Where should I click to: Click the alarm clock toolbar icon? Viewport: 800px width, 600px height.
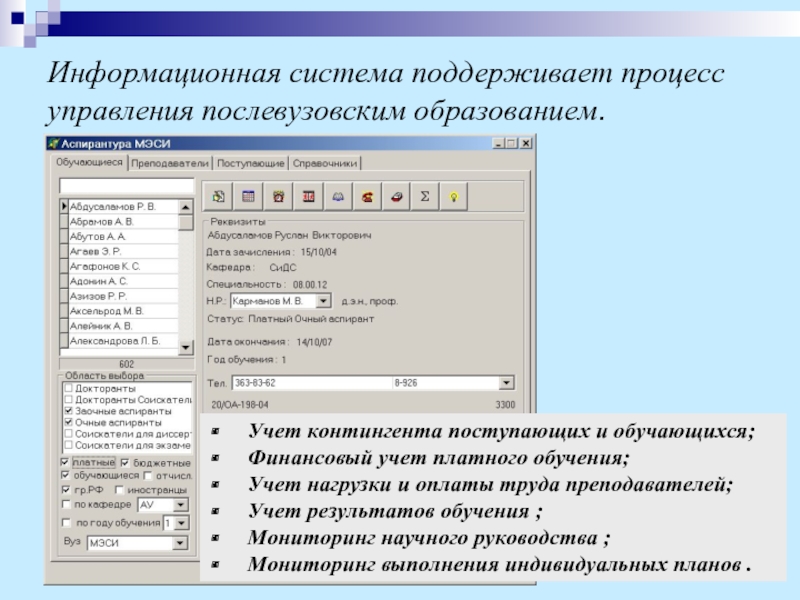(279, 196)
